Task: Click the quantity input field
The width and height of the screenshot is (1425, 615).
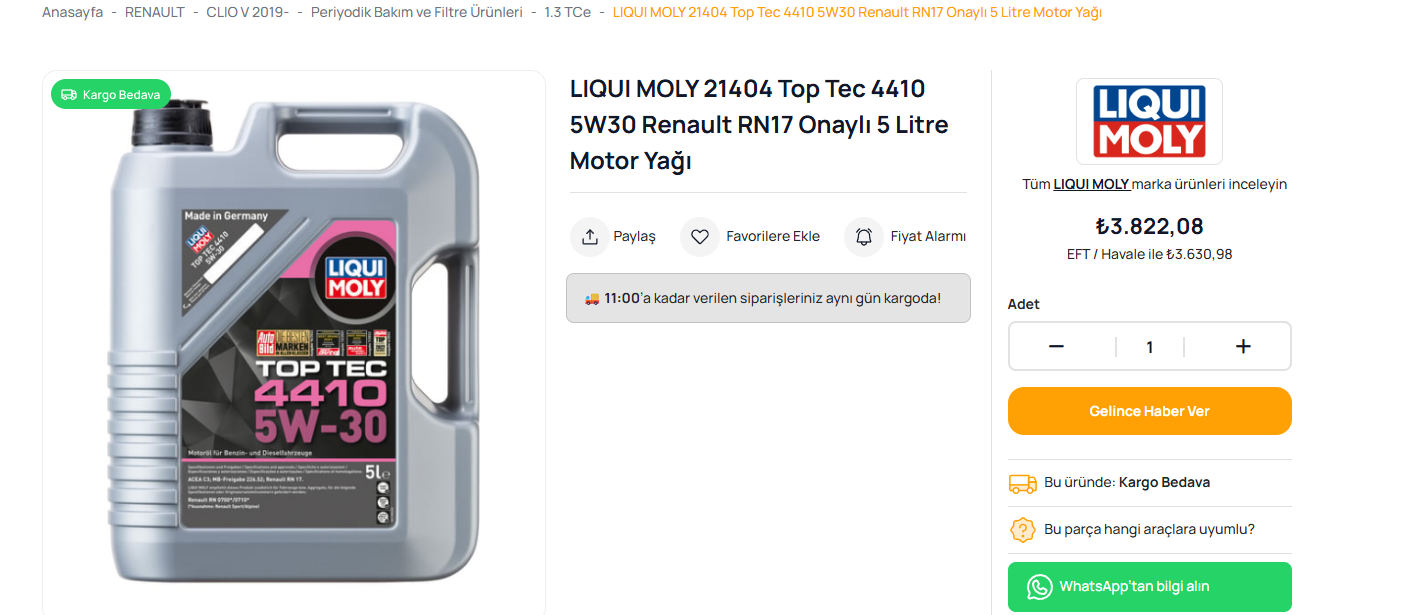Action: click(1150, 347)
